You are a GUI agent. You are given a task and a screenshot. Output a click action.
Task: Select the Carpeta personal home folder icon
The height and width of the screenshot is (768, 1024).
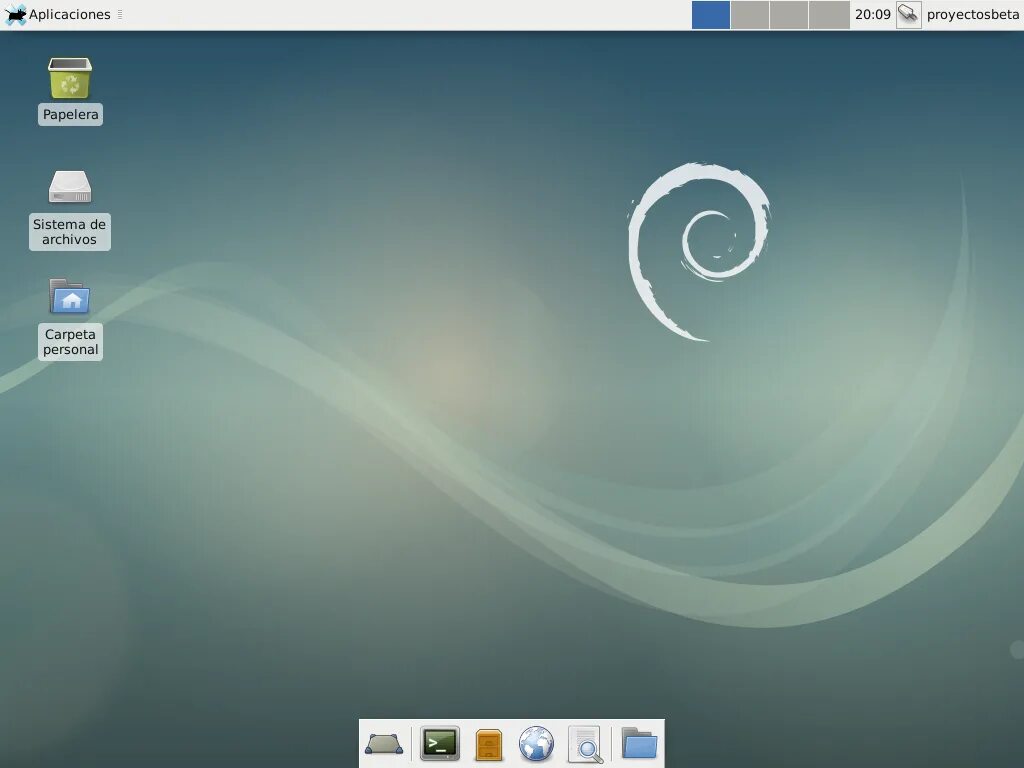(70, 296)
